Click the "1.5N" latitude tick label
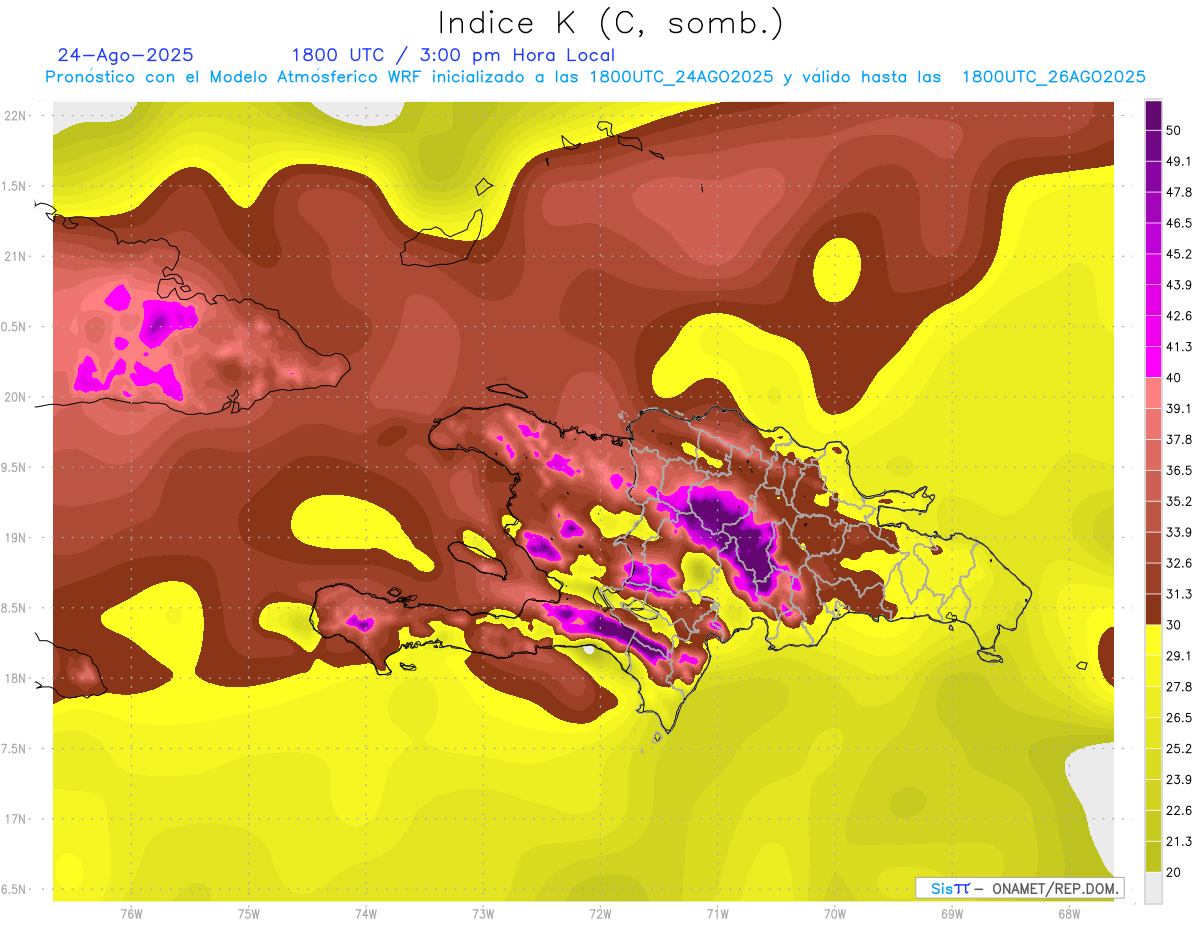The width and height of the screenshot is (1200, 927). click(x=15, y=186)
